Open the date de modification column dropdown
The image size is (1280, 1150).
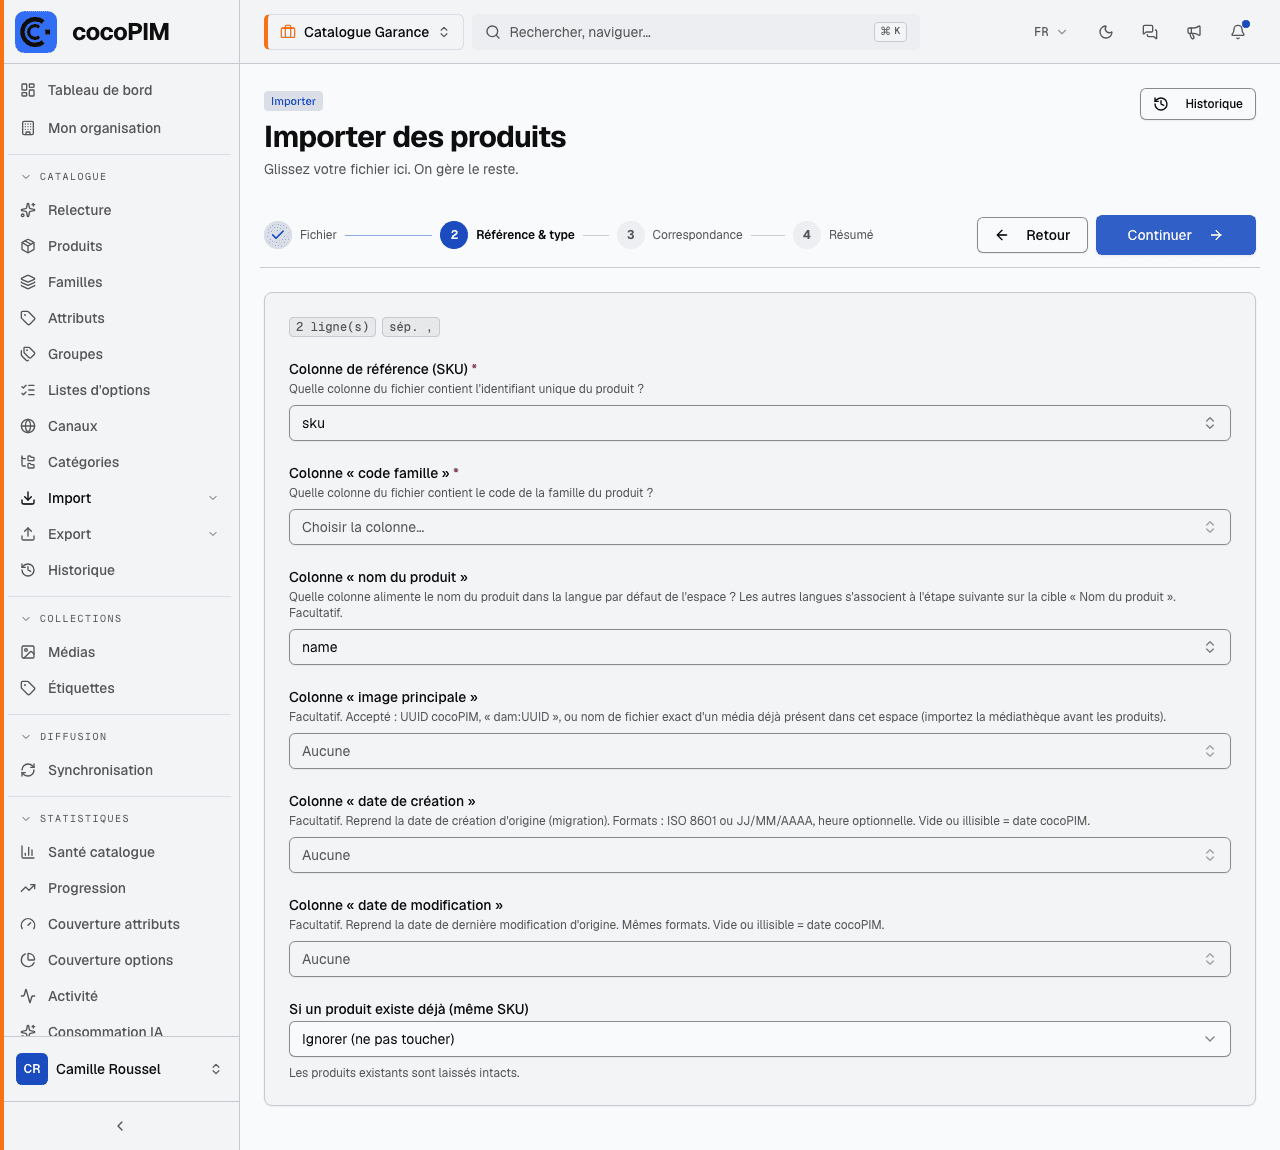tap(759, 959)
